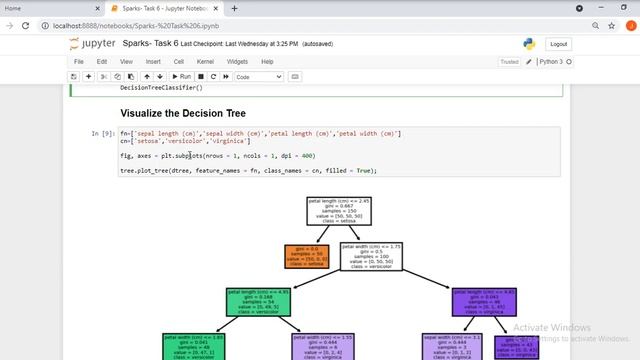Open a new browser tab

(234, 8)
